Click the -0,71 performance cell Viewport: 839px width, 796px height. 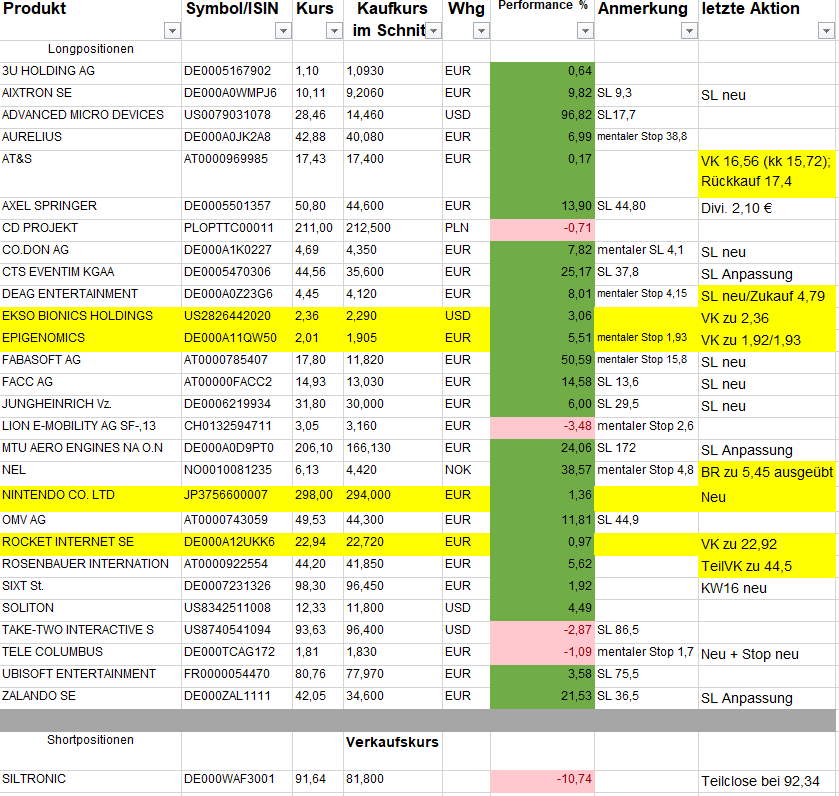[542, 230]
